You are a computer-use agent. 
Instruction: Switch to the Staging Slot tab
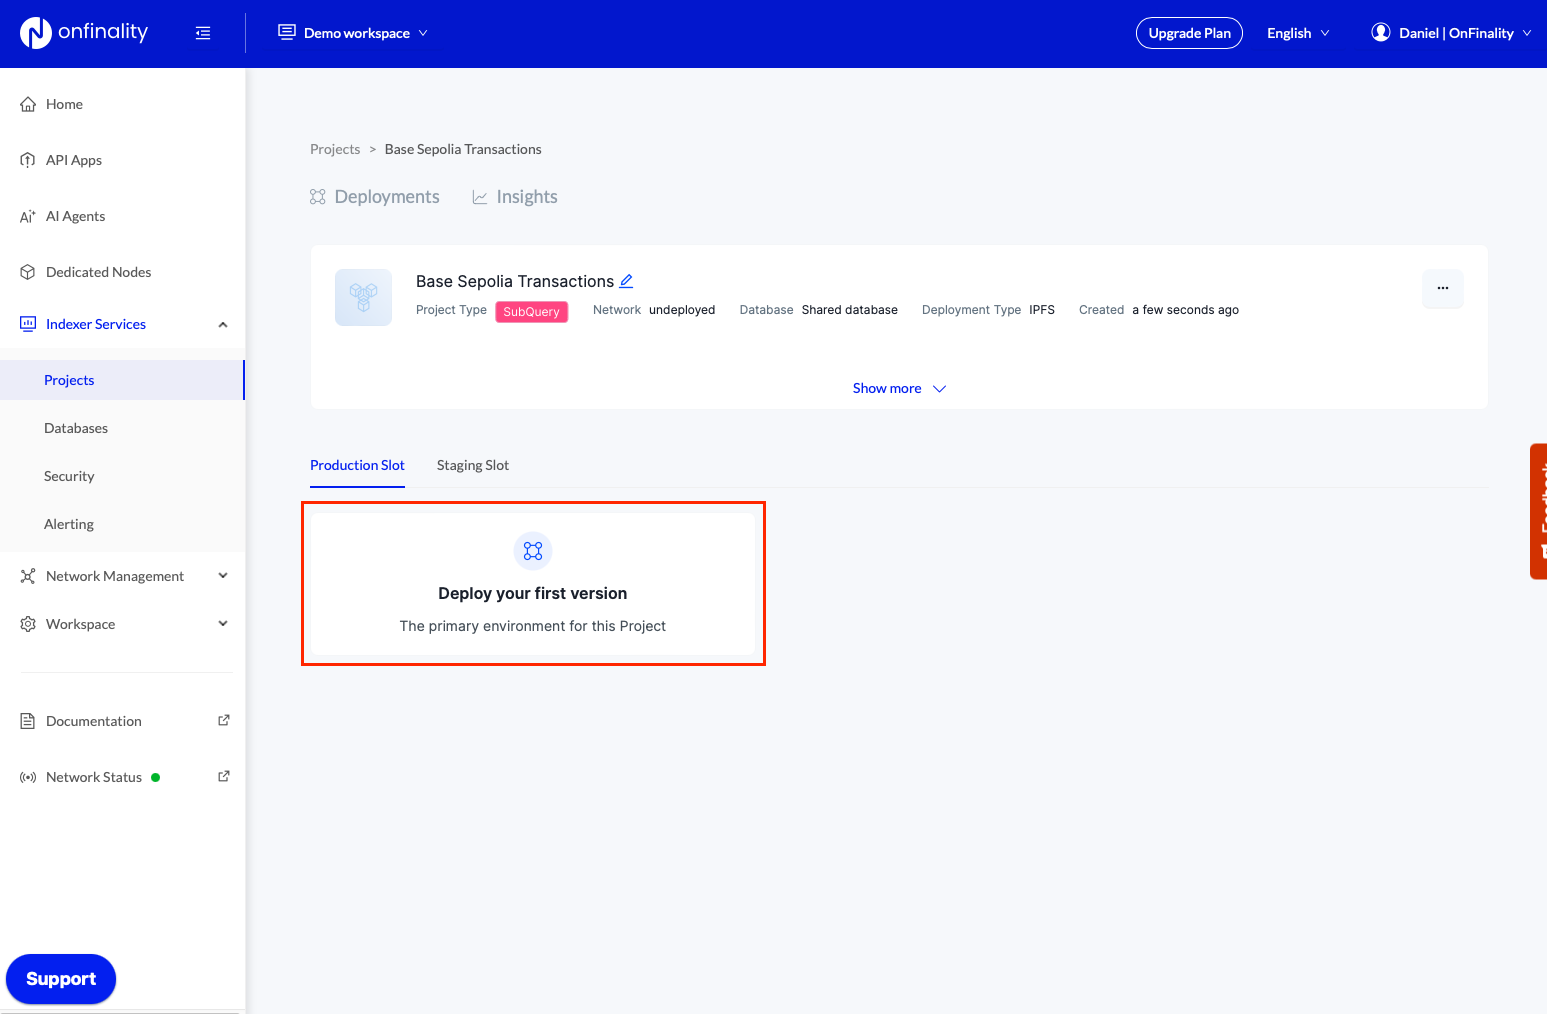click(472, 465)
